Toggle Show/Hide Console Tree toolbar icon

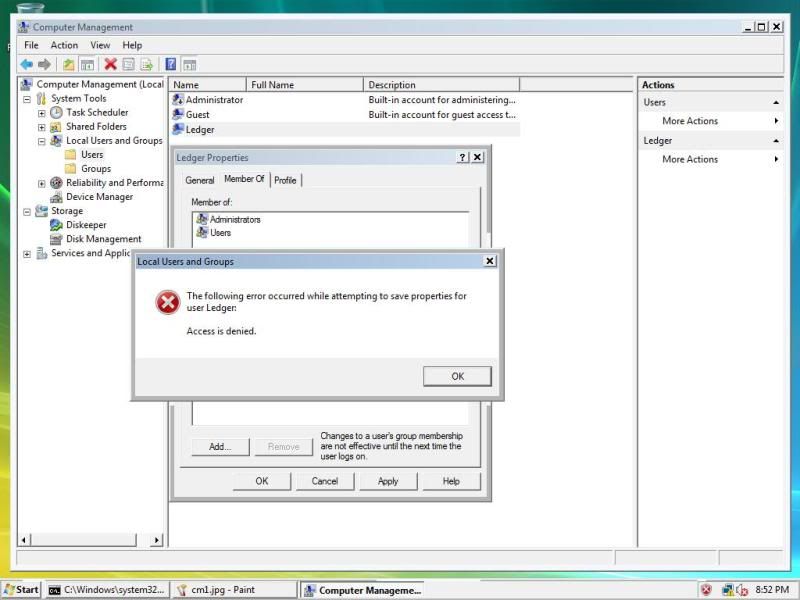[87, 65]
